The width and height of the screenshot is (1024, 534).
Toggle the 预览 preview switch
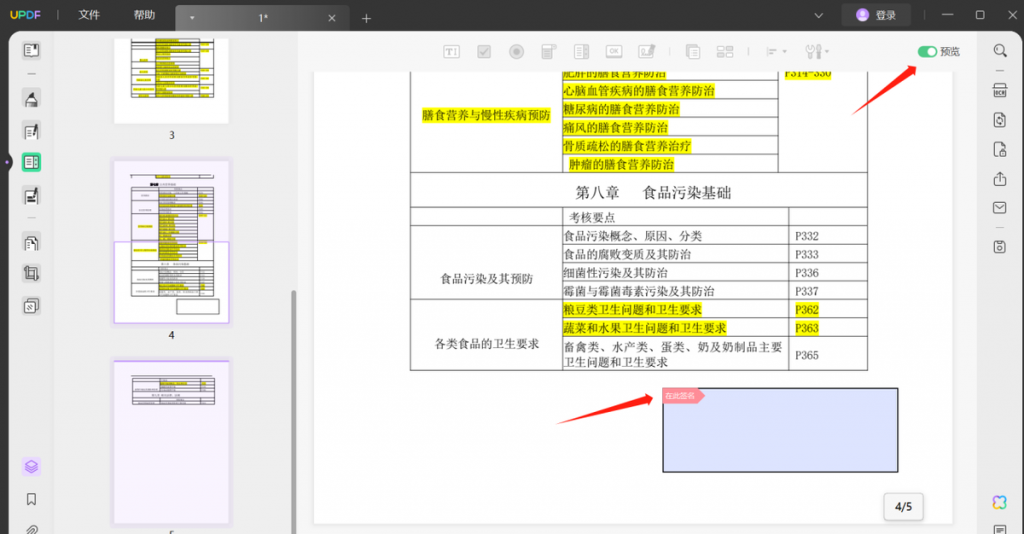[927, 52]
